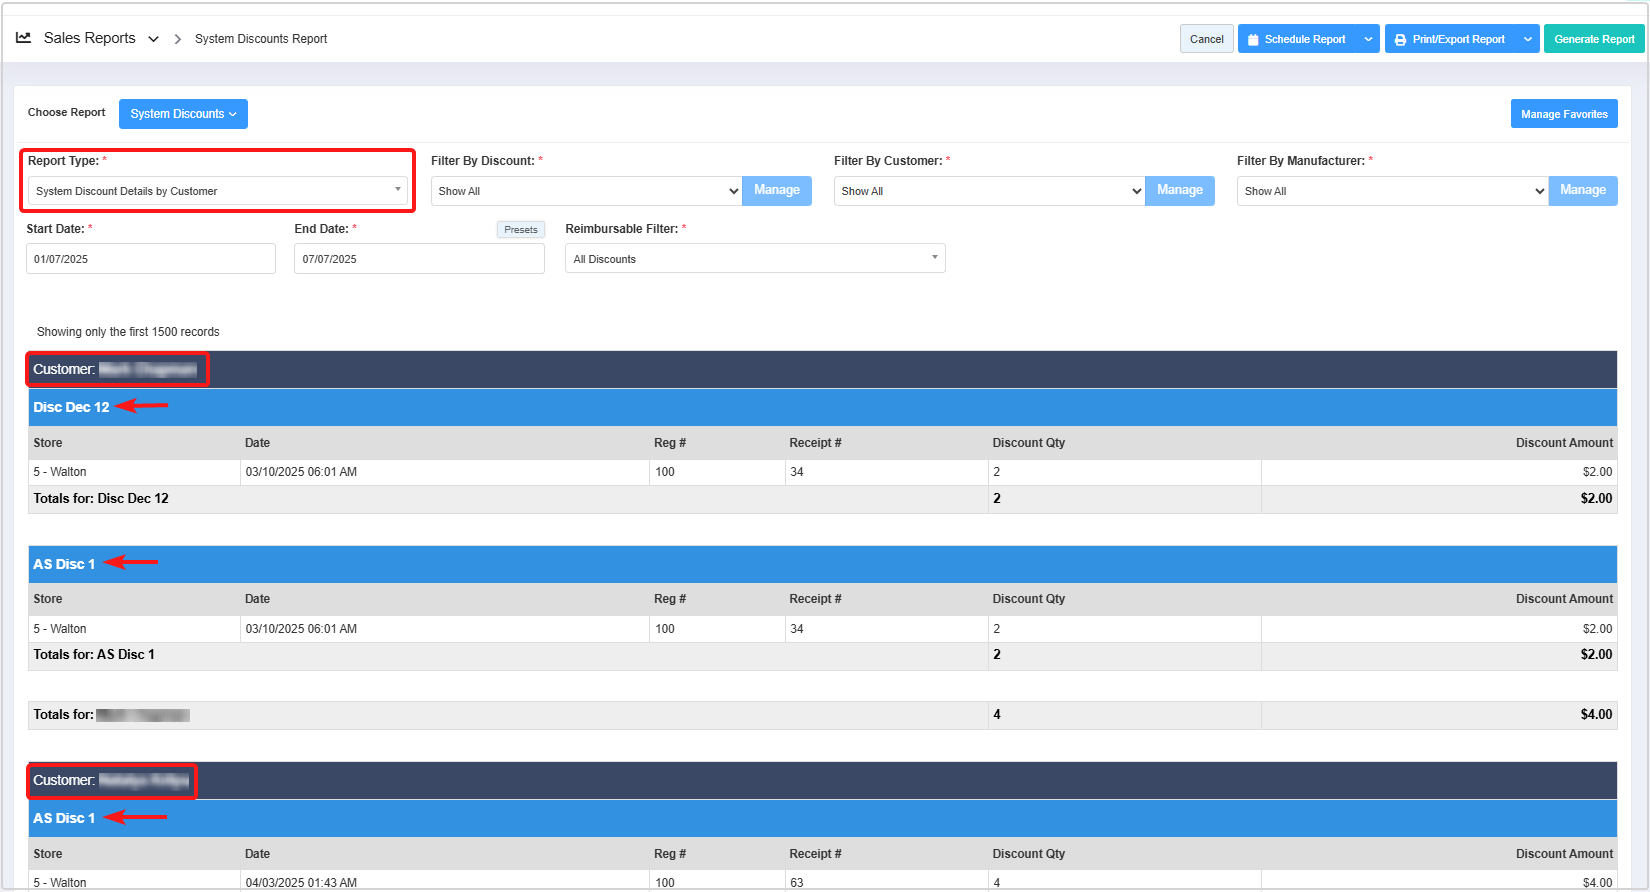Click the calendar icon on Schedule Report
This screenshot has width=1650, height=892.
tap(1253, 40)
